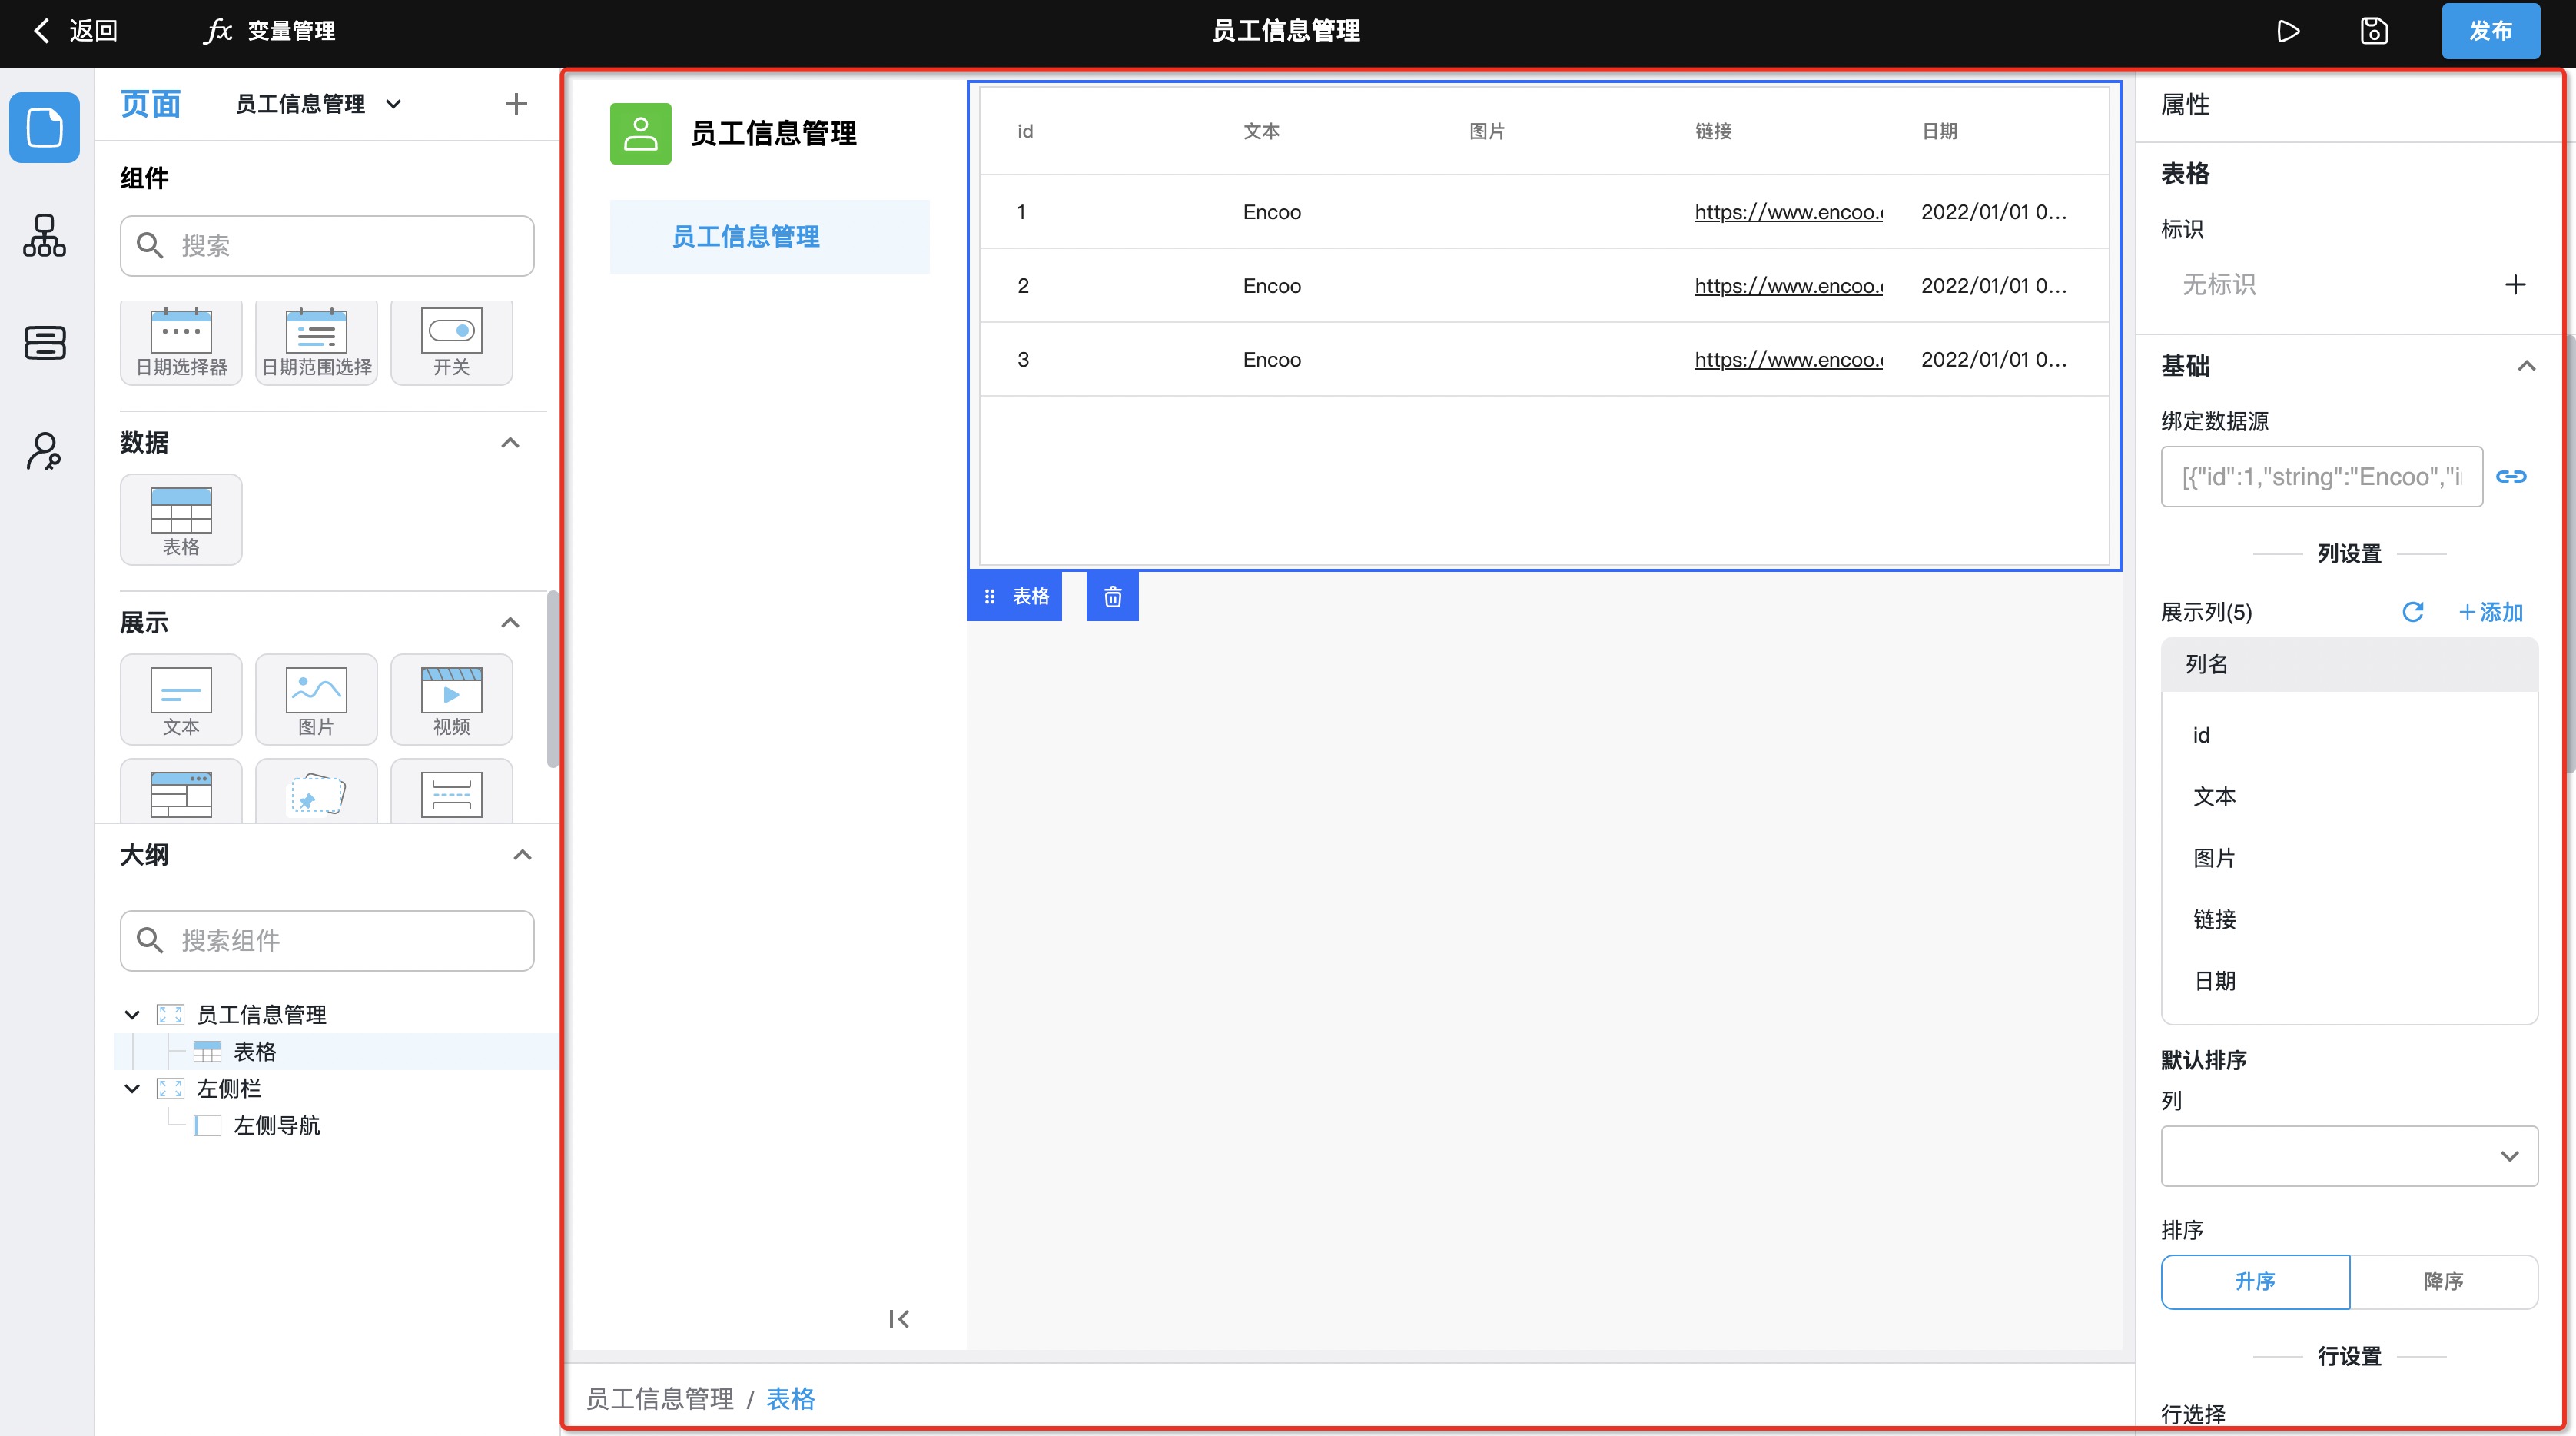The width and height of the screenshot is (2576, 1436).
Task: Click the id column header
Action: [1025, 131]
